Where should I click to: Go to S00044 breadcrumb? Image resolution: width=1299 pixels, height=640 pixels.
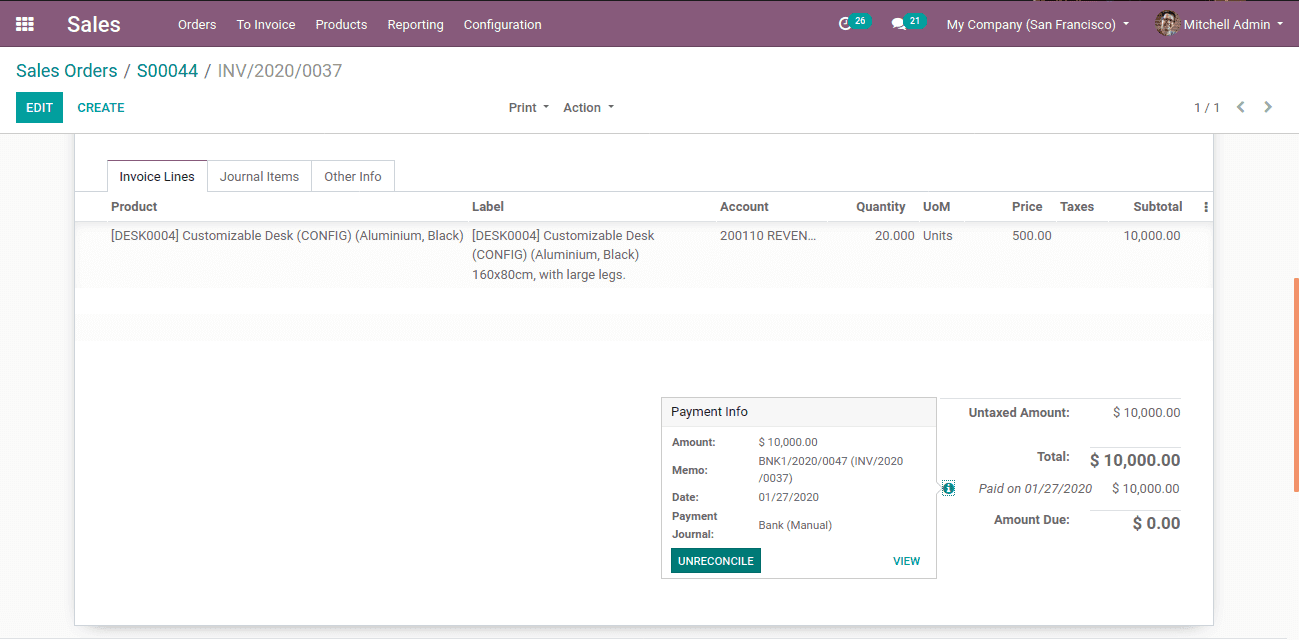[x=167, y=71]
